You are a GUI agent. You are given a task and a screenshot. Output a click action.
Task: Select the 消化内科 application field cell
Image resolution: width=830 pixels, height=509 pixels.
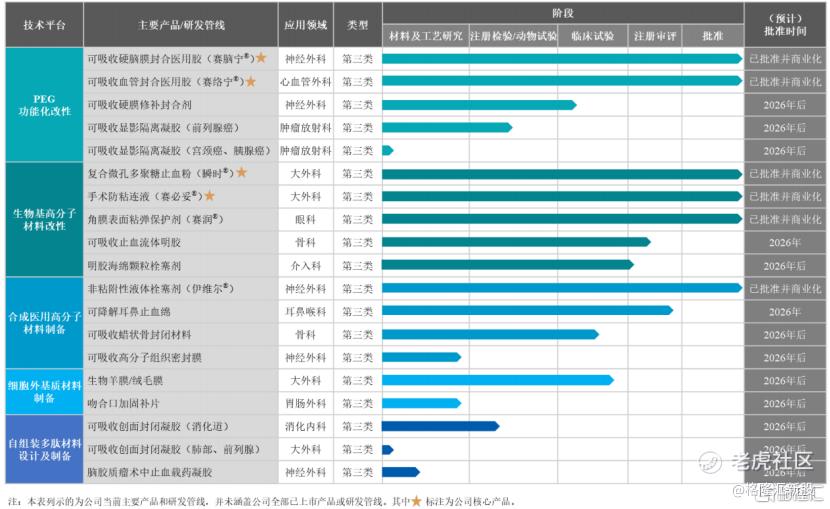(305, 426)
